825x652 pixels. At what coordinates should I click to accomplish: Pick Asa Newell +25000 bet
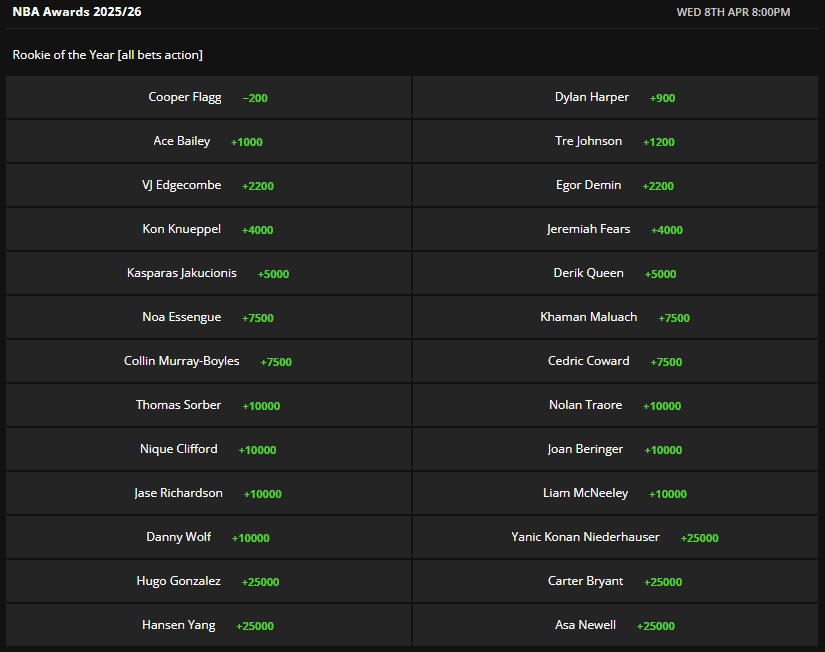coord(615,625)
